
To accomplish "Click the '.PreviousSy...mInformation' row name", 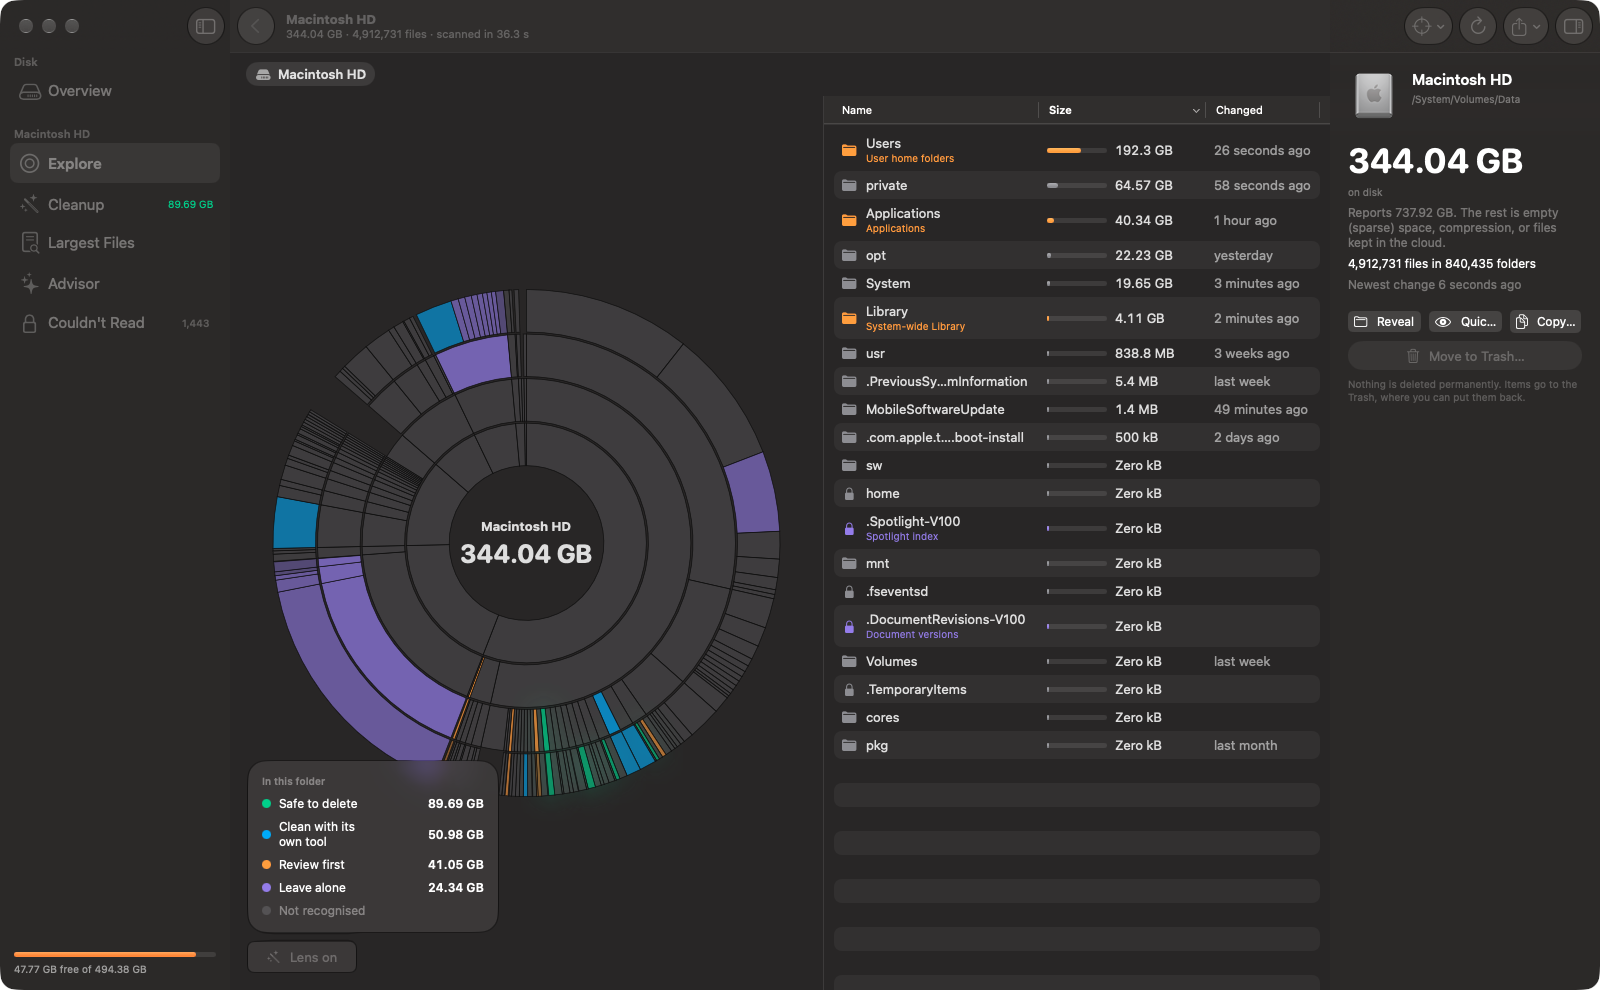I will click(946, 381).
